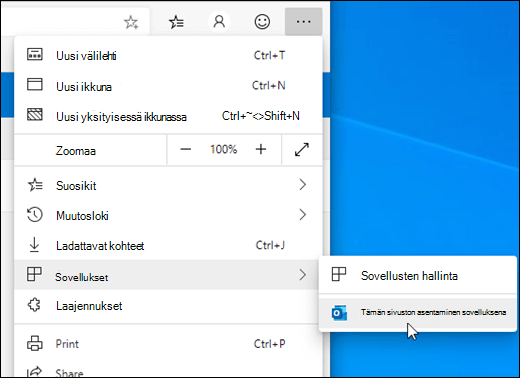This screenshot has width=520, height=378.
Task: Toggle the Settings and more ellipsis button
Action: pos(303,22)
